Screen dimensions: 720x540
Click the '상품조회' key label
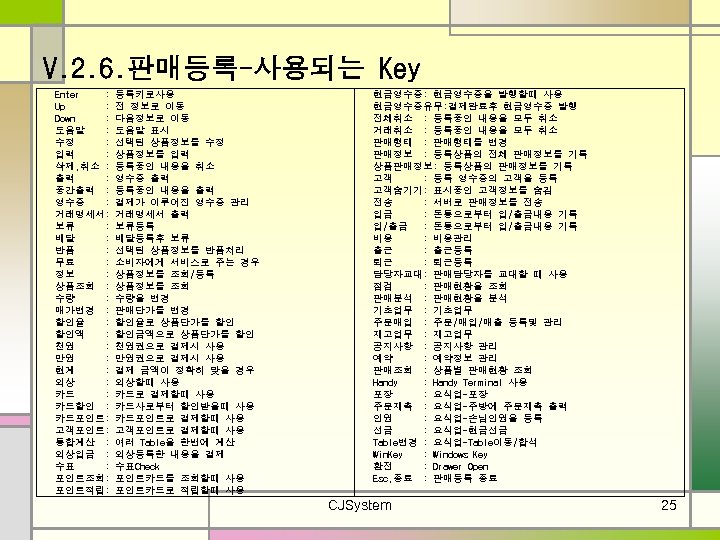point(74,286)
